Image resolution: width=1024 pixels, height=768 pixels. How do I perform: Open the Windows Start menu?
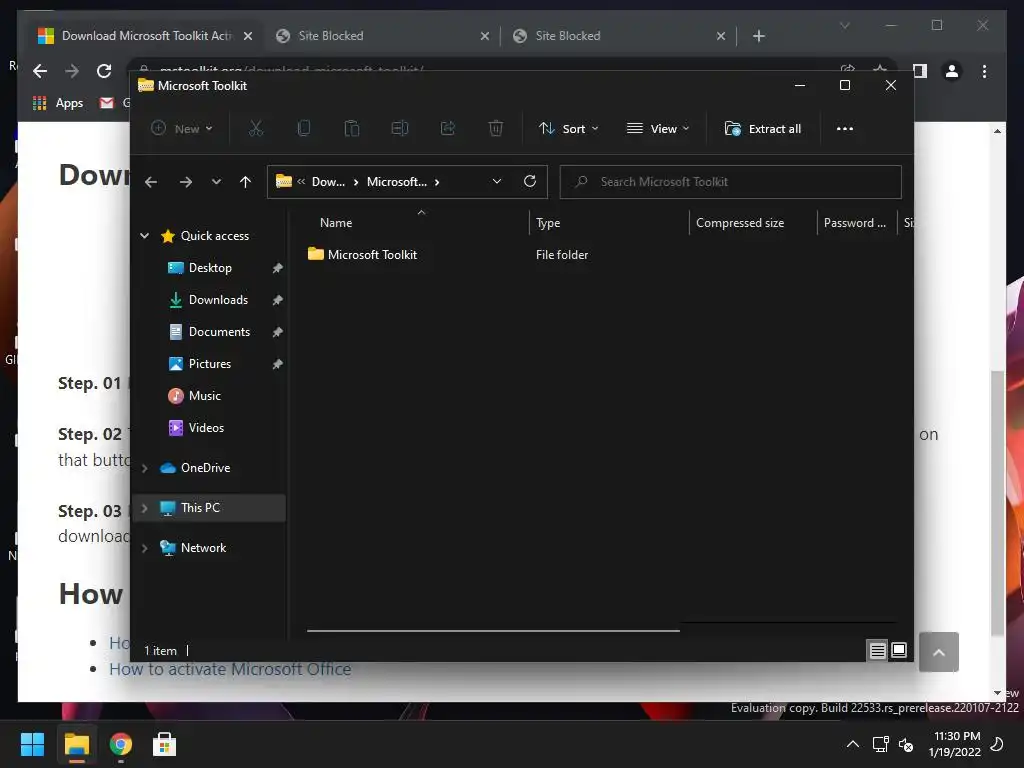[x=32, y=744]
